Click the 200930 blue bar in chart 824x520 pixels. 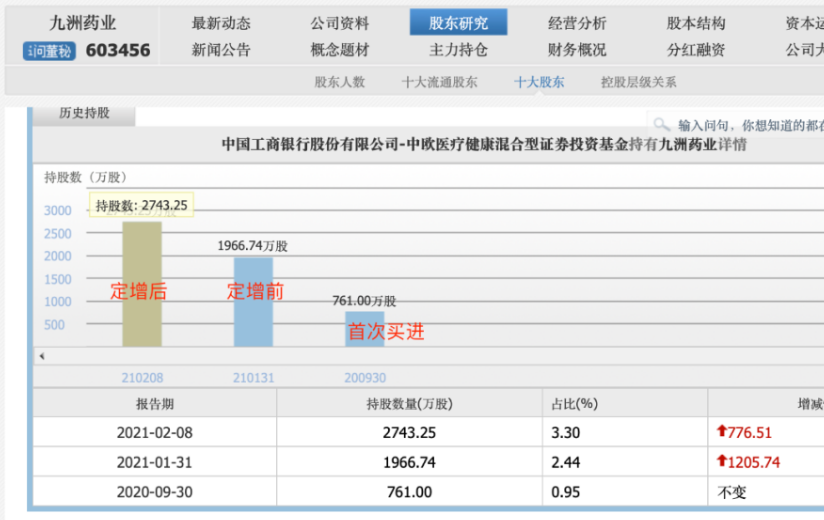tap(365, 329)
